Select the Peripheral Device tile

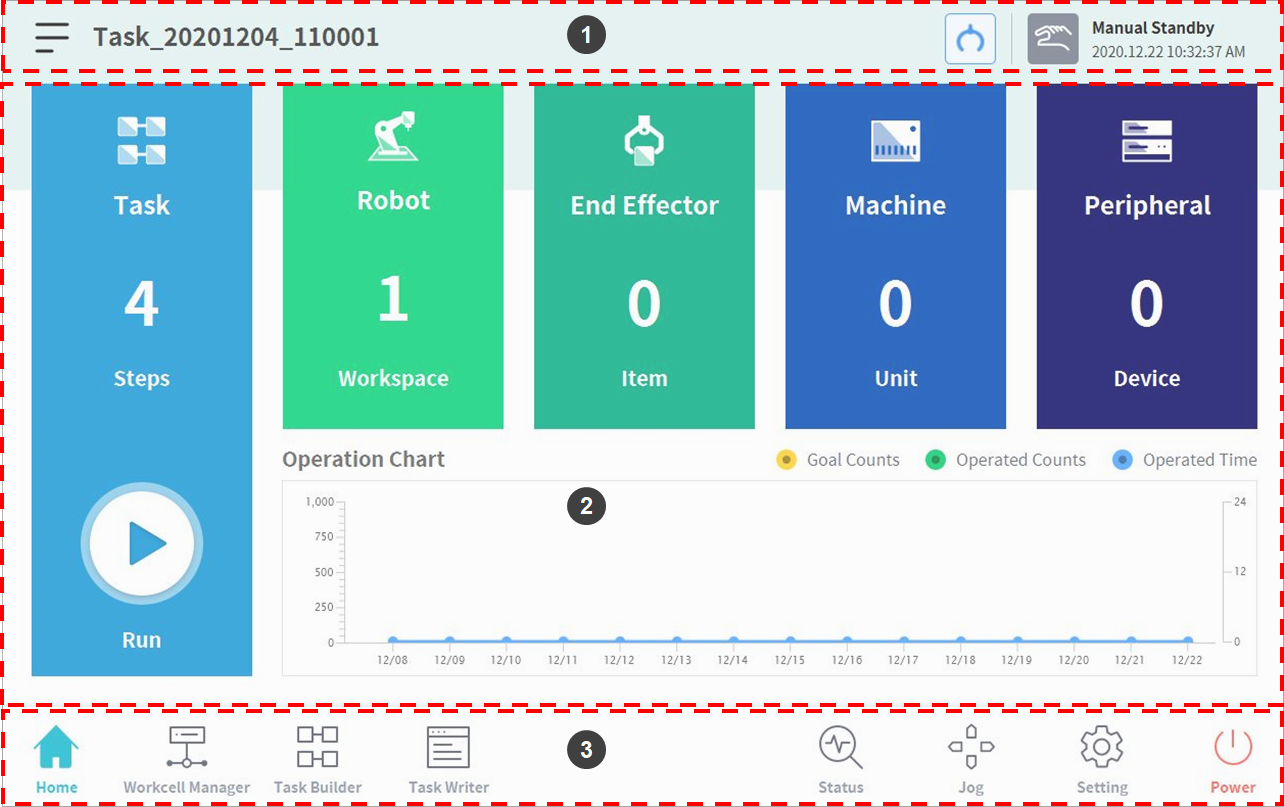point(1146,256)
